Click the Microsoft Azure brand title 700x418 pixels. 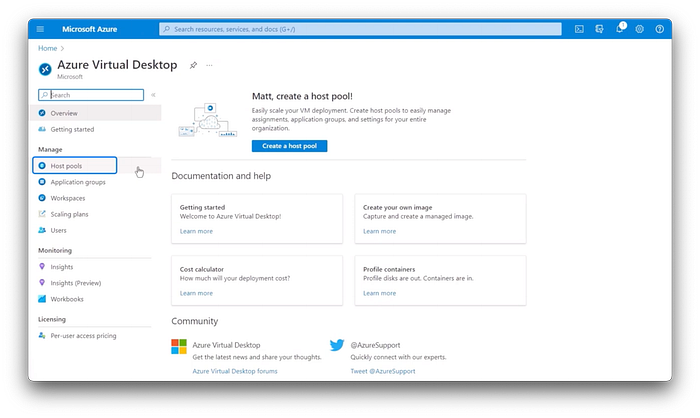[x=89, y=29]
